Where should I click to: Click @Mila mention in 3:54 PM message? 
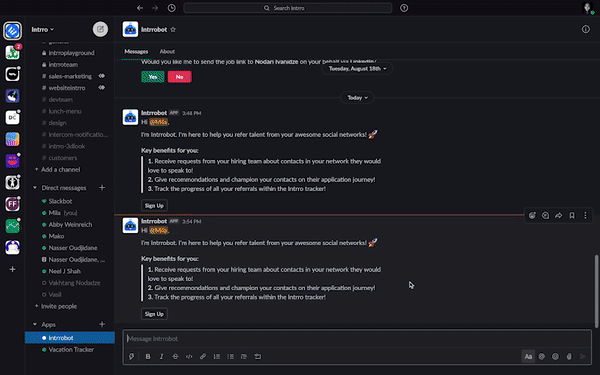click(158, 230)
